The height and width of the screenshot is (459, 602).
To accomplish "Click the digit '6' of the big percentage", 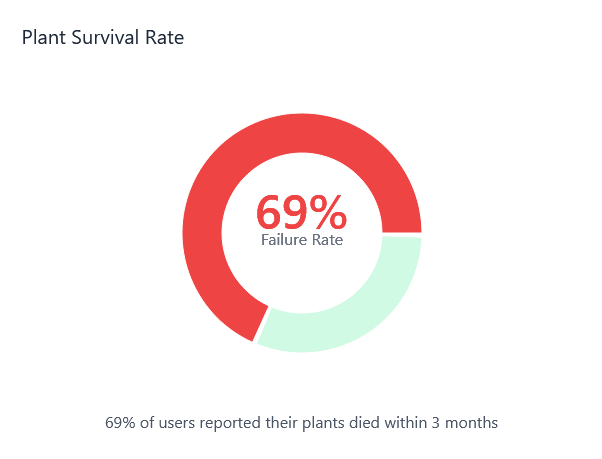I will (x=269, y=212).
